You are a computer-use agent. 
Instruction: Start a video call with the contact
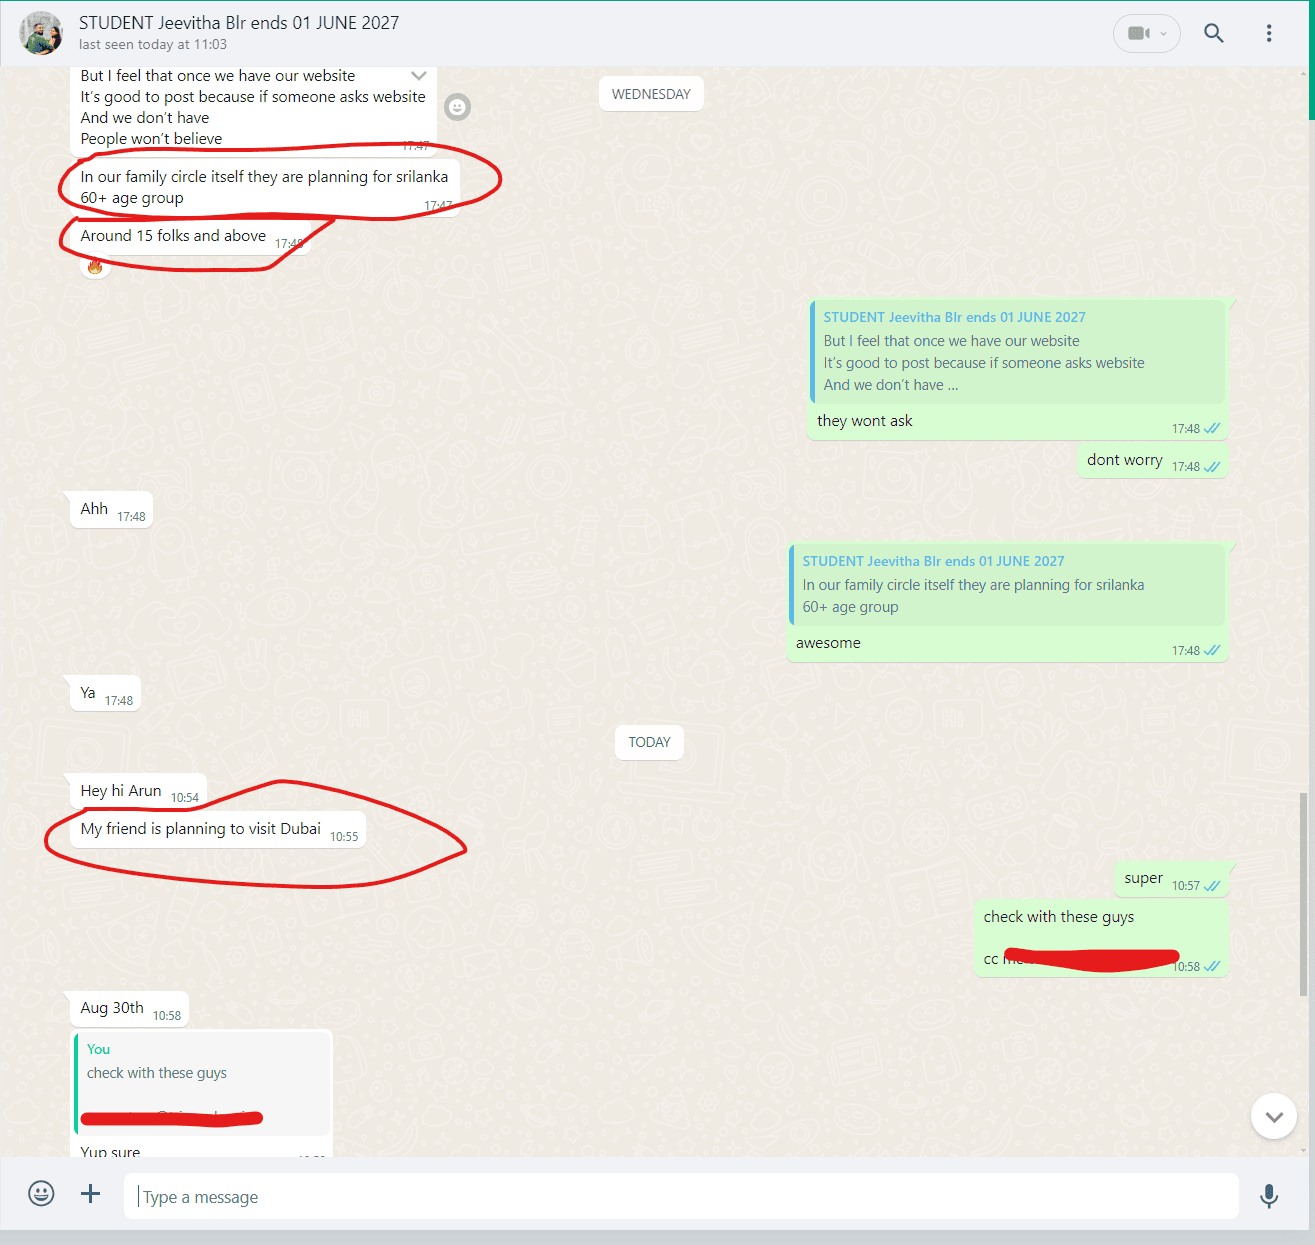point(1137,33)
